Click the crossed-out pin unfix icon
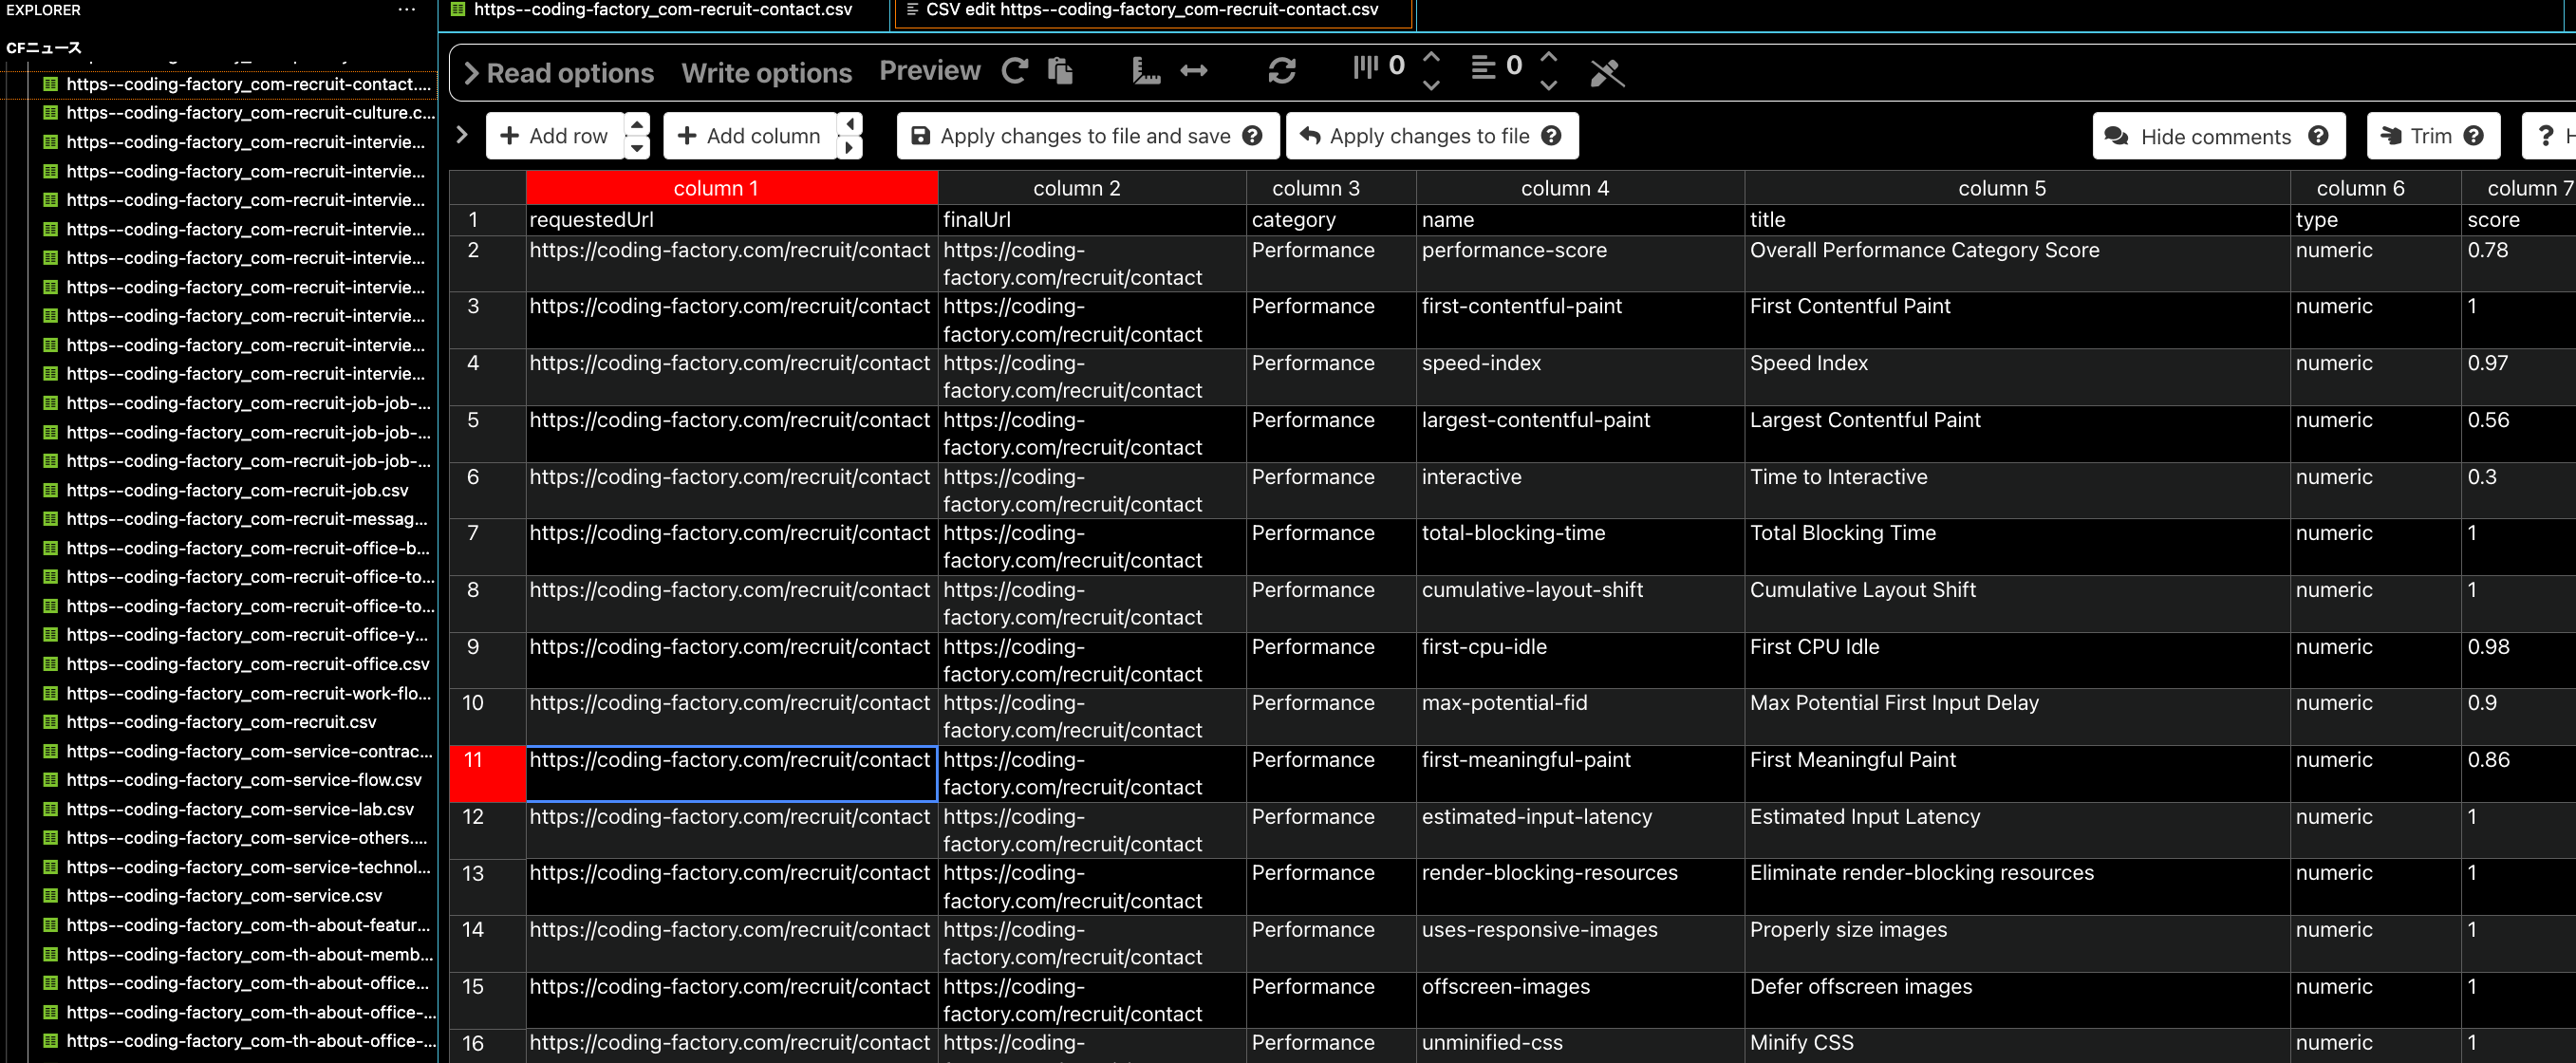This screenshot has height=1063, width=2576. pyautogui.click(x=1607, y=72)
